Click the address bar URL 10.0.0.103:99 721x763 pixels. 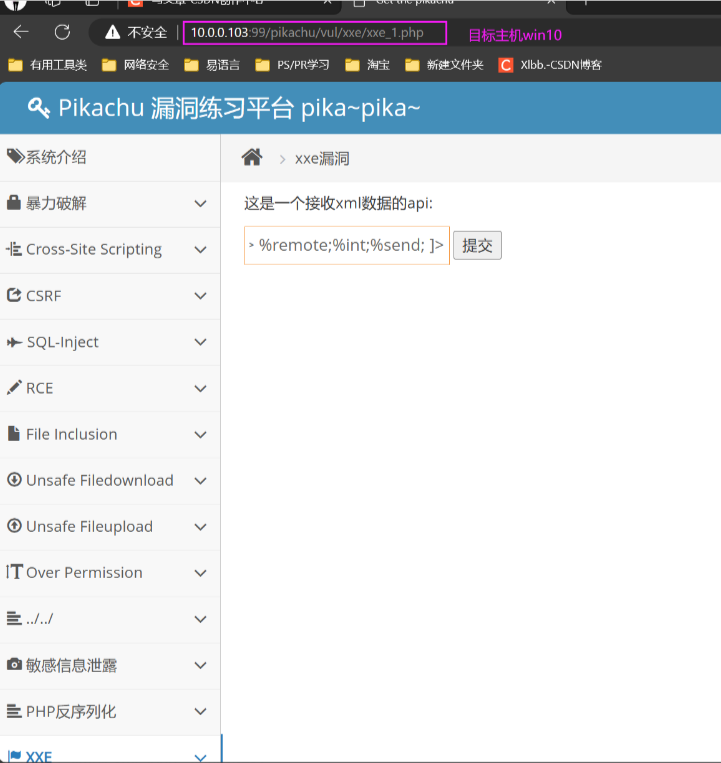point(307,33)
